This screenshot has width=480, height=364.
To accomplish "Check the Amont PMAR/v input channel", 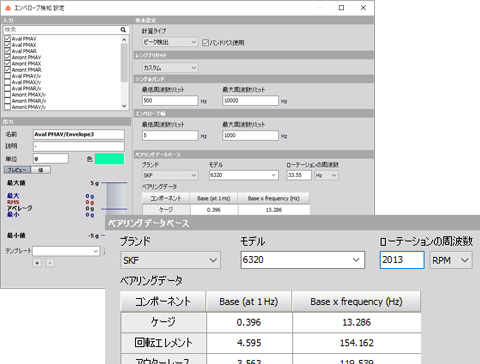I will (x=7, y=101).
